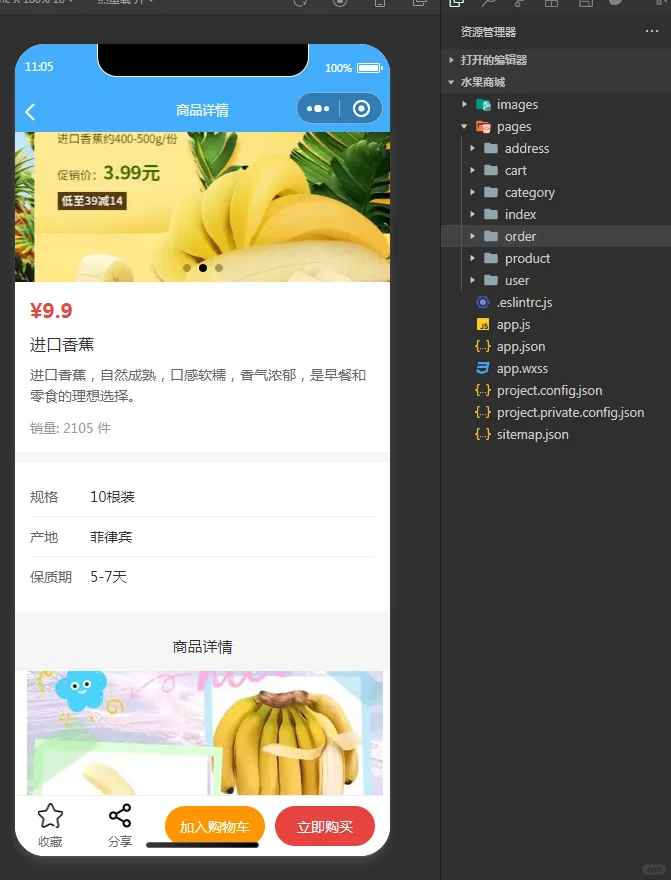Screen dimensions: 671x880
Task: Click the 保质期 5-7天 row
Action: pos(202,577)
